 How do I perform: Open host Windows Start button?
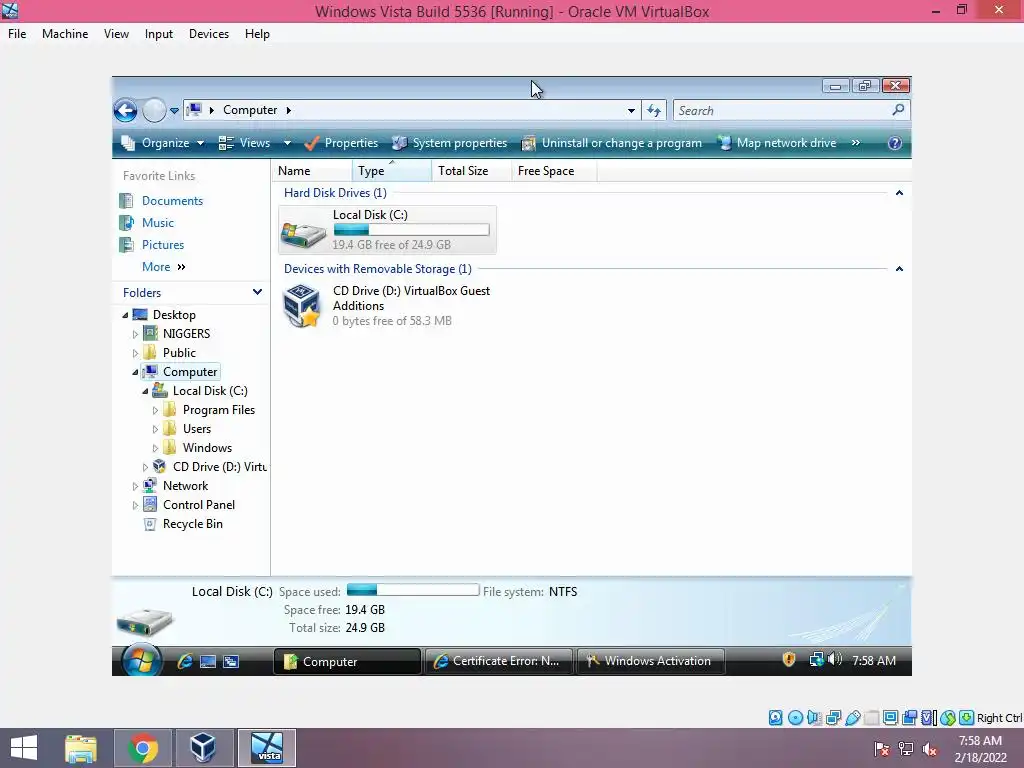(24, 748)
